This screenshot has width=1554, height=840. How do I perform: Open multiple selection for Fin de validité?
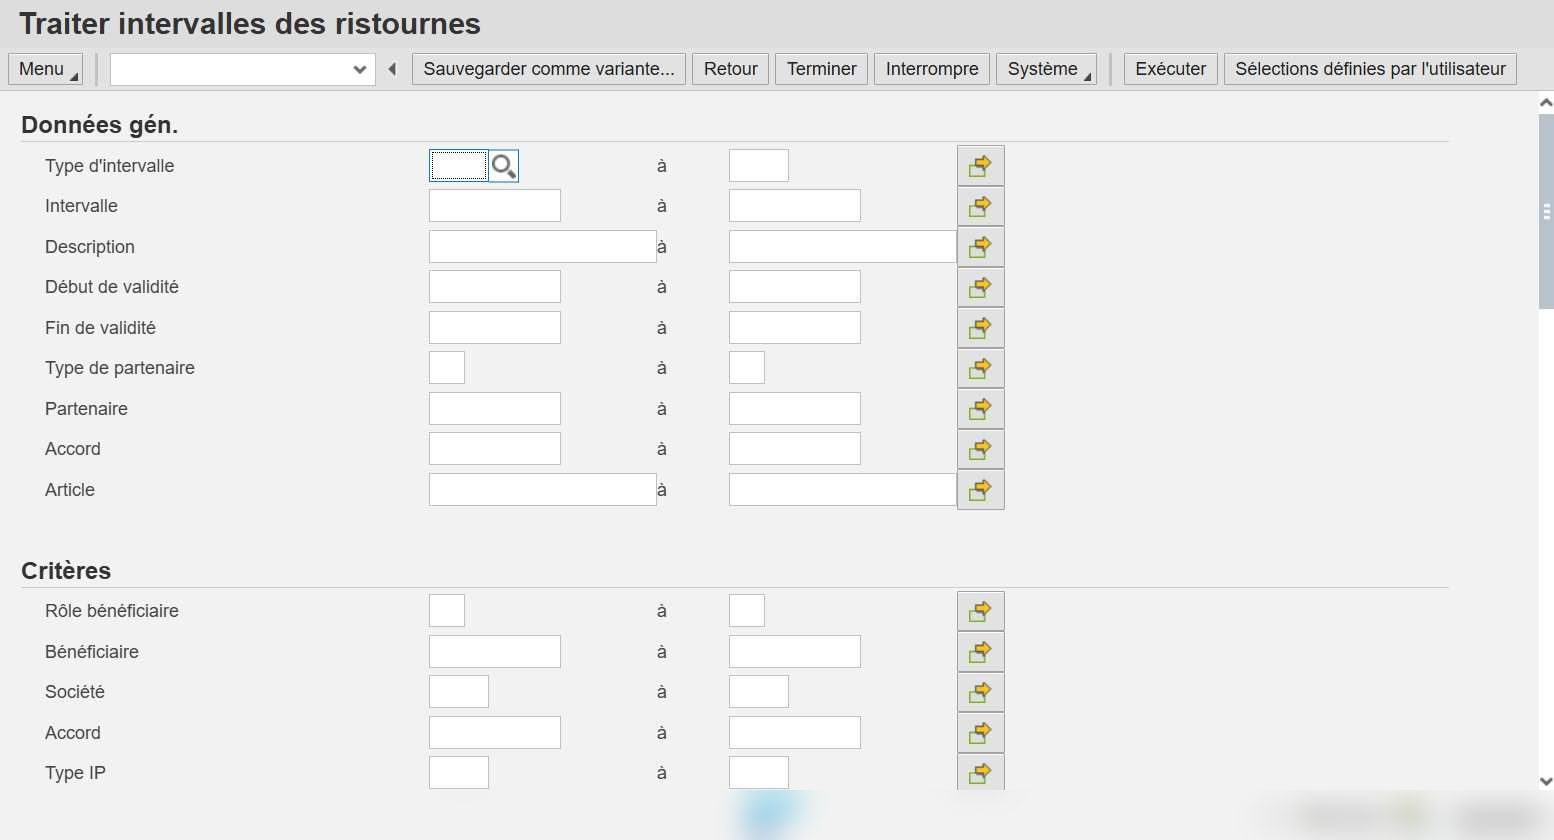tap(980, 328)
